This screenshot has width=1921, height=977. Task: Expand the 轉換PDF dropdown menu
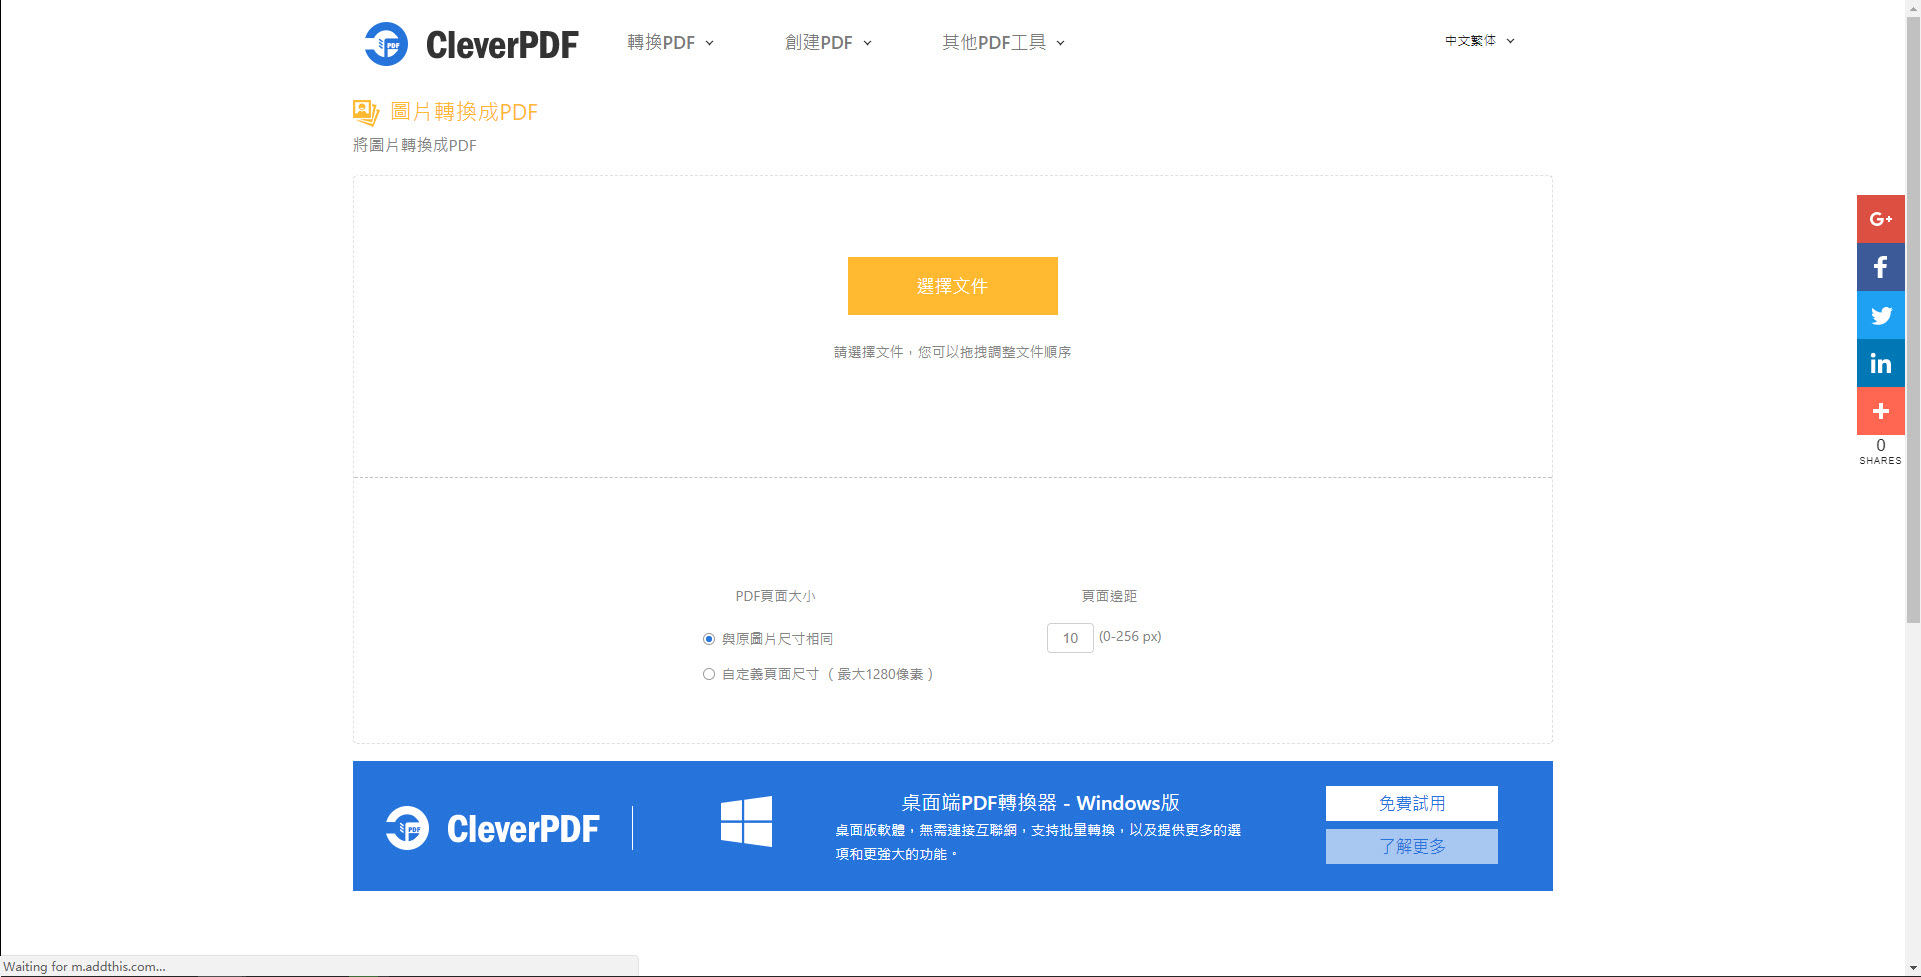(x=670, y=43)
